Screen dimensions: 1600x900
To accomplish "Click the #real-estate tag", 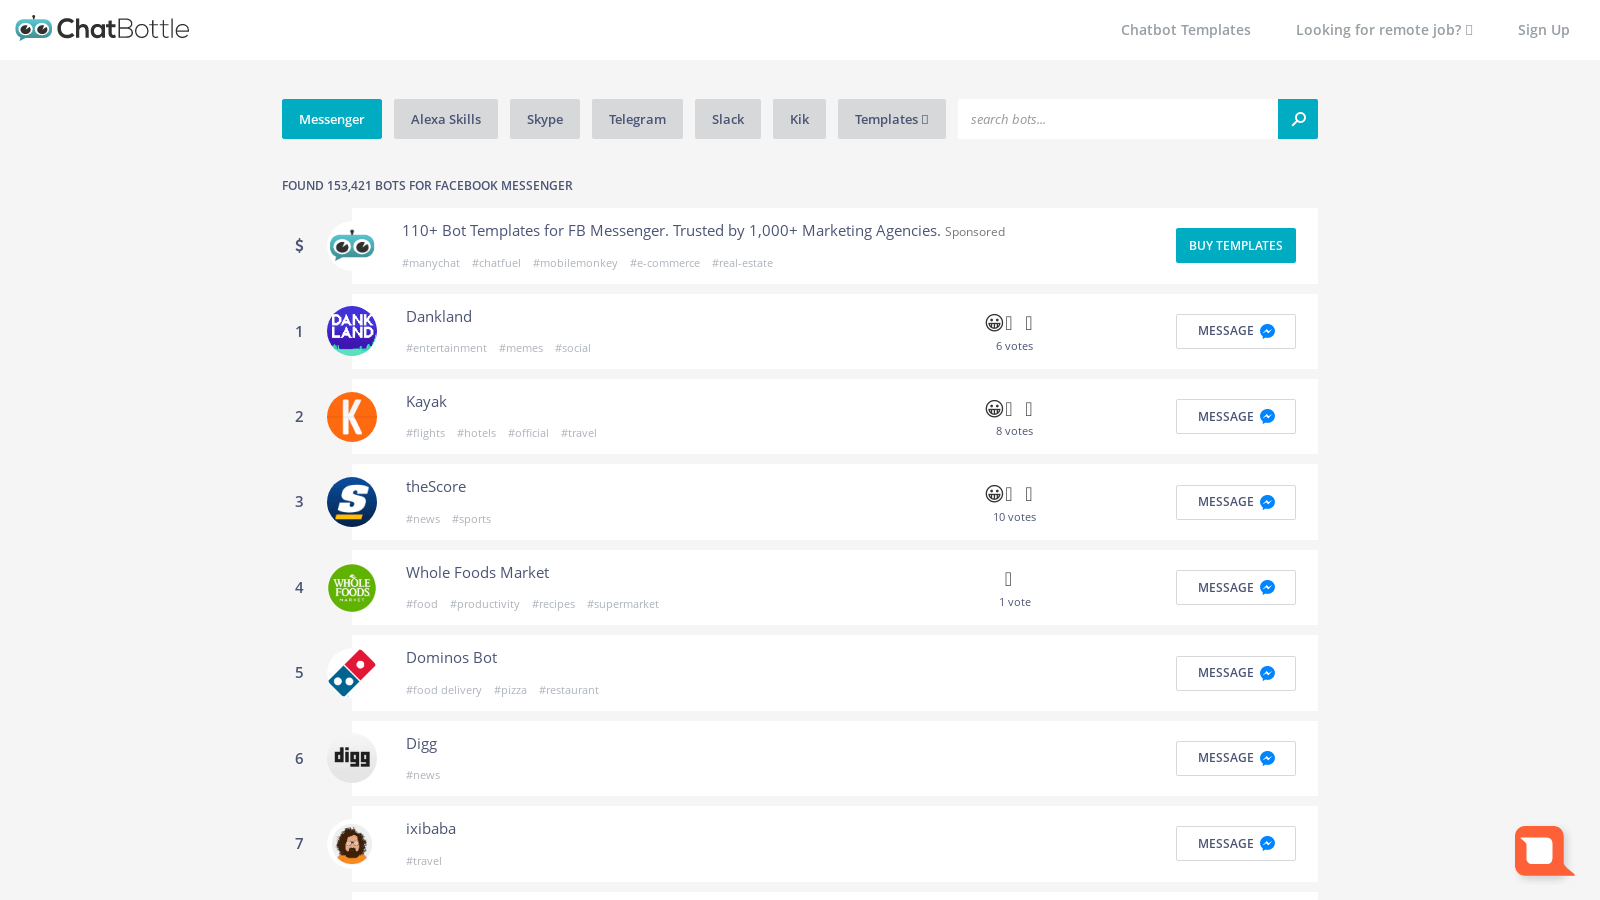I will 742,263.
